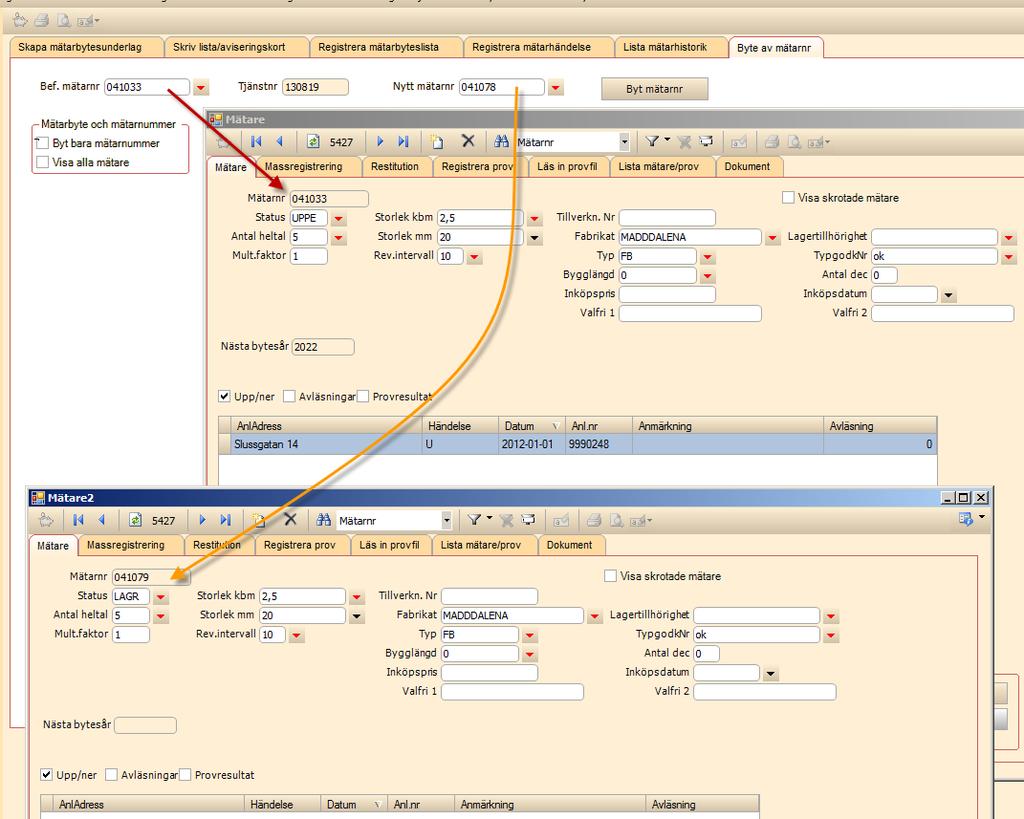
Task: Click binoculars search icon in Mätare2 window
Action: (324, 520)
